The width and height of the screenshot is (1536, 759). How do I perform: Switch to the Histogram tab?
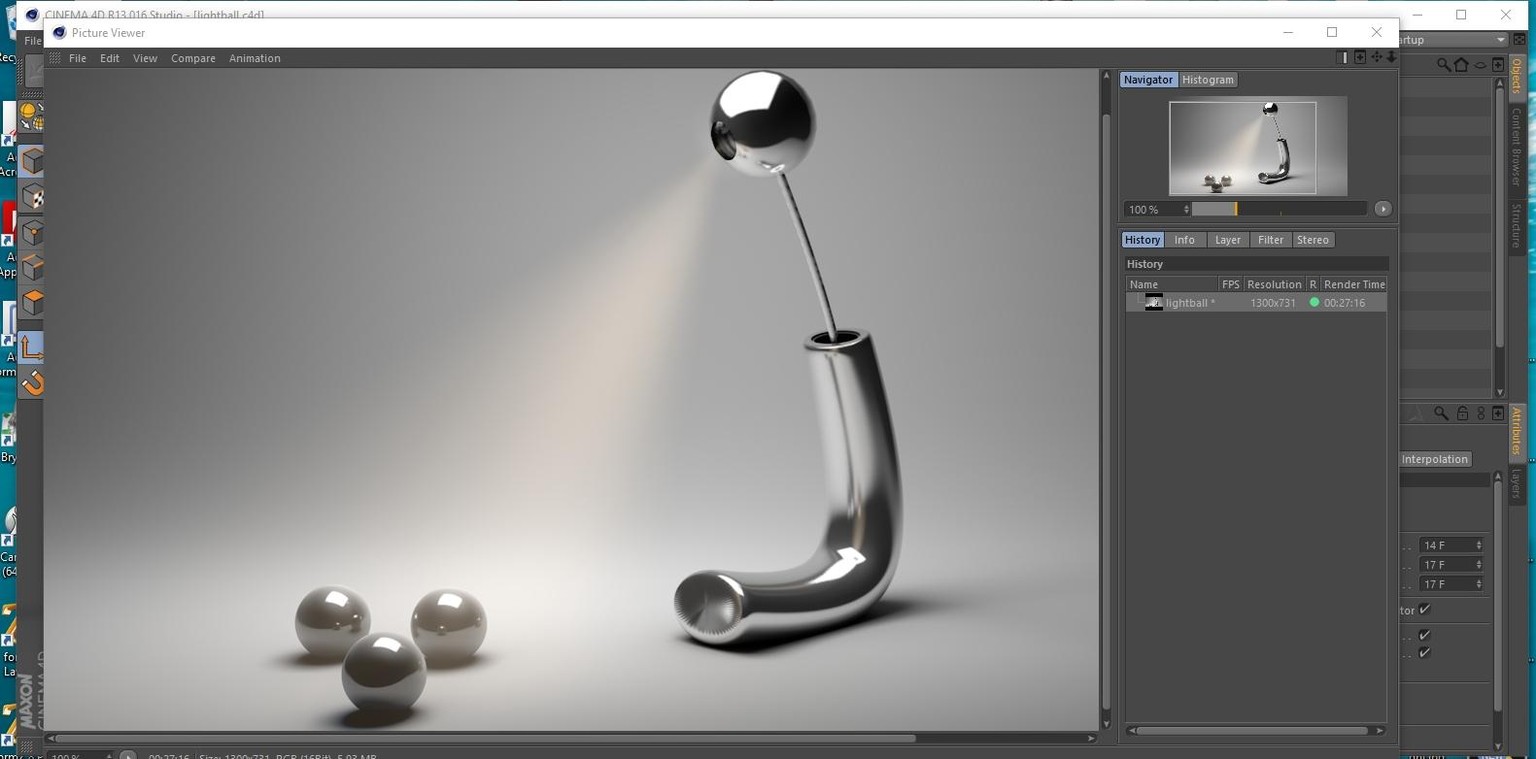click(x=1208, y=80)
